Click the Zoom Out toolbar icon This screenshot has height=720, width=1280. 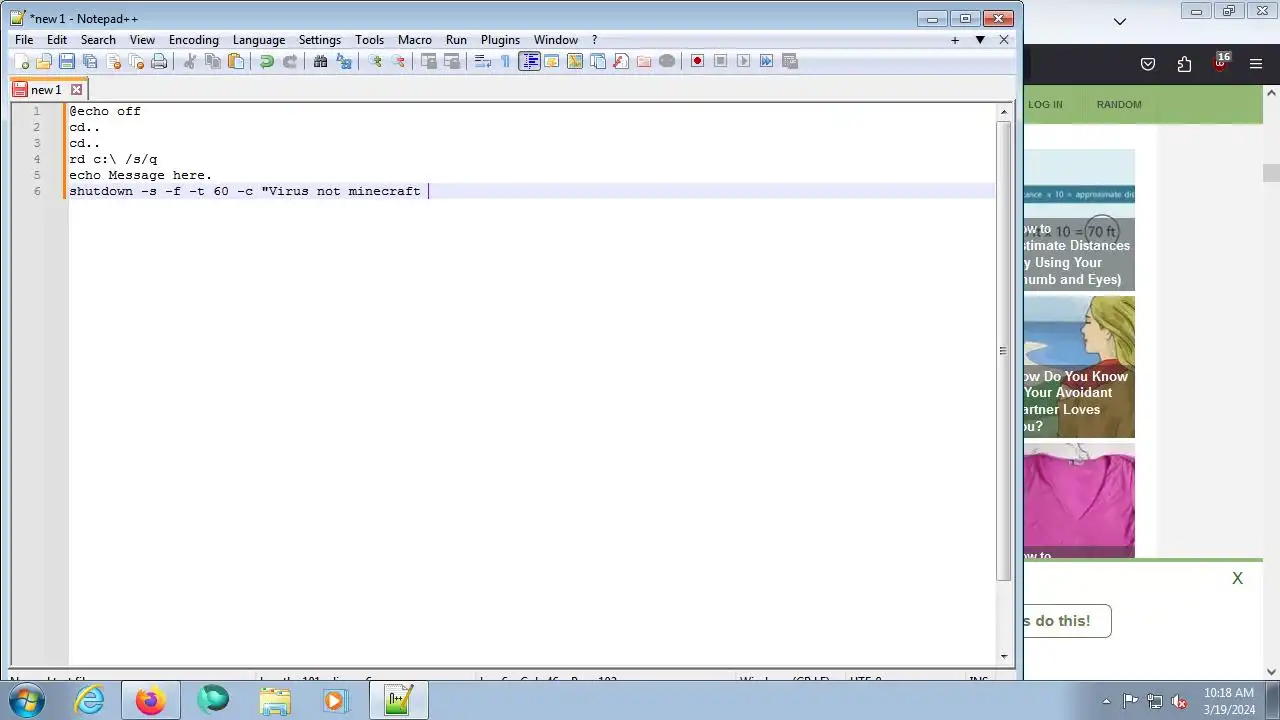pos(398,61)
